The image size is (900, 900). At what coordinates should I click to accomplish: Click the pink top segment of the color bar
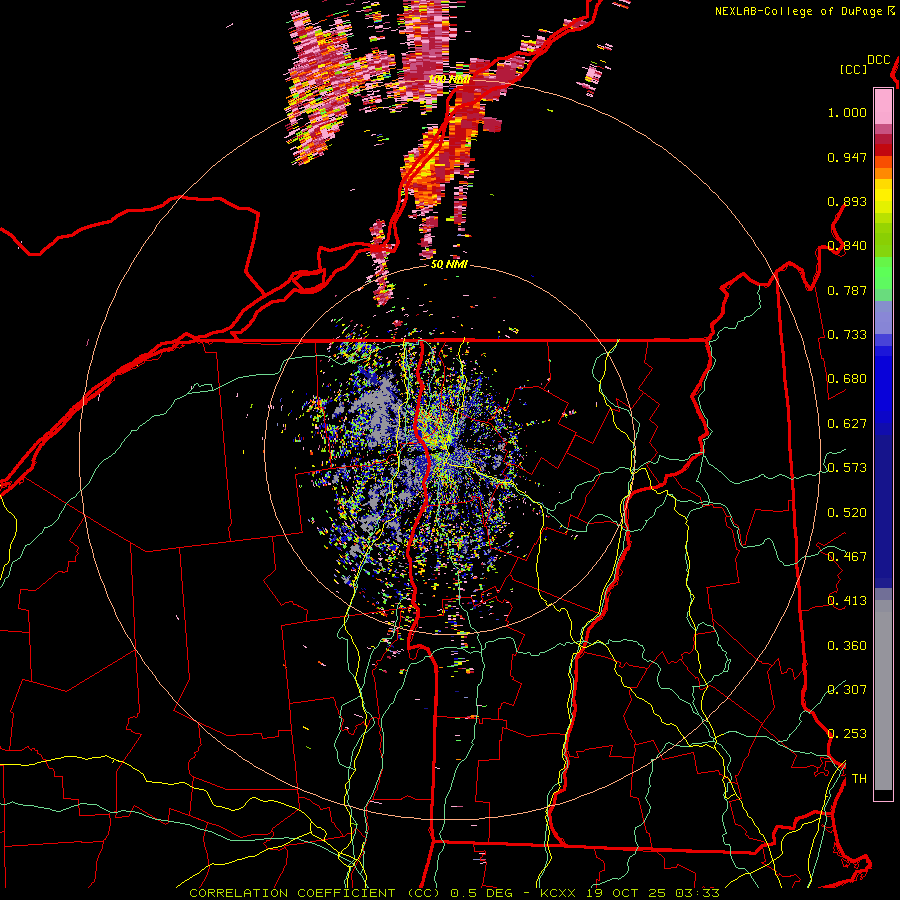883,106
